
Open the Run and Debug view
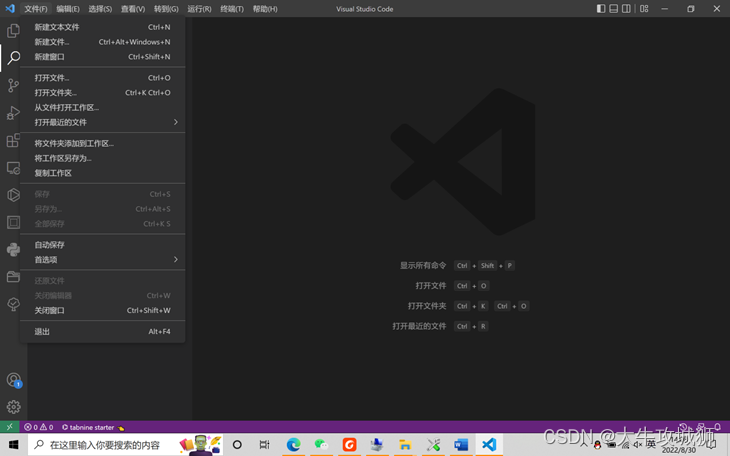[13, 113]
